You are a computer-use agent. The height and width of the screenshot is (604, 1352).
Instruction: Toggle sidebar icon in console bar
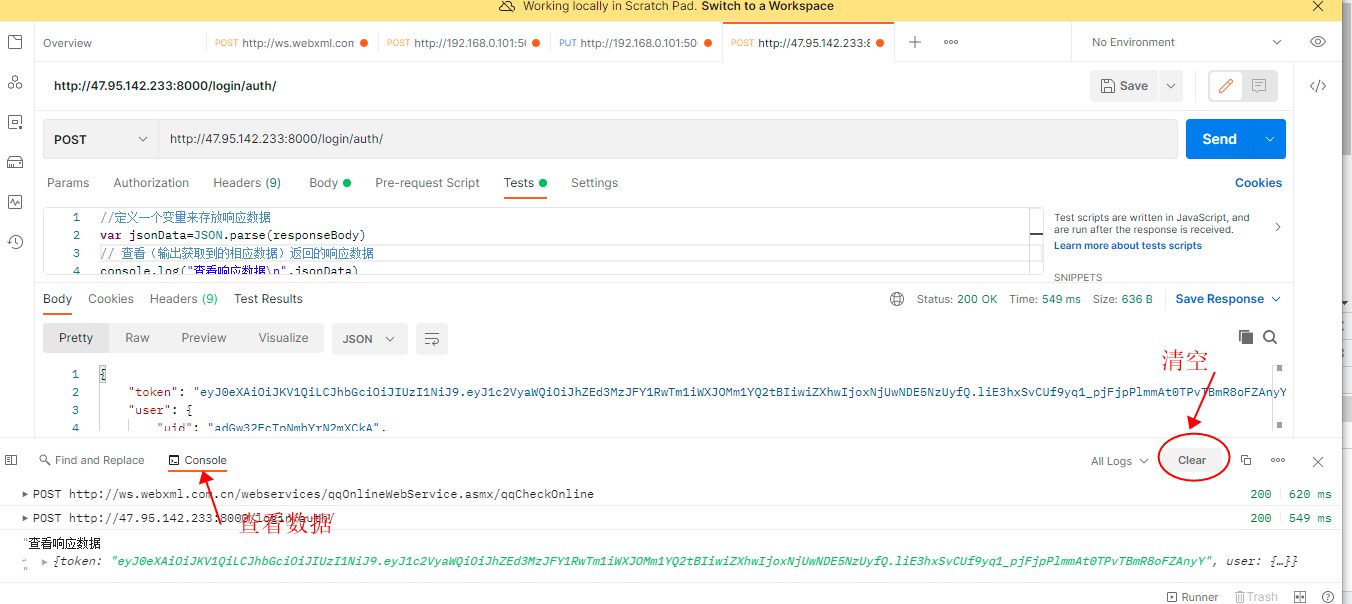click(x=11, y=460)
